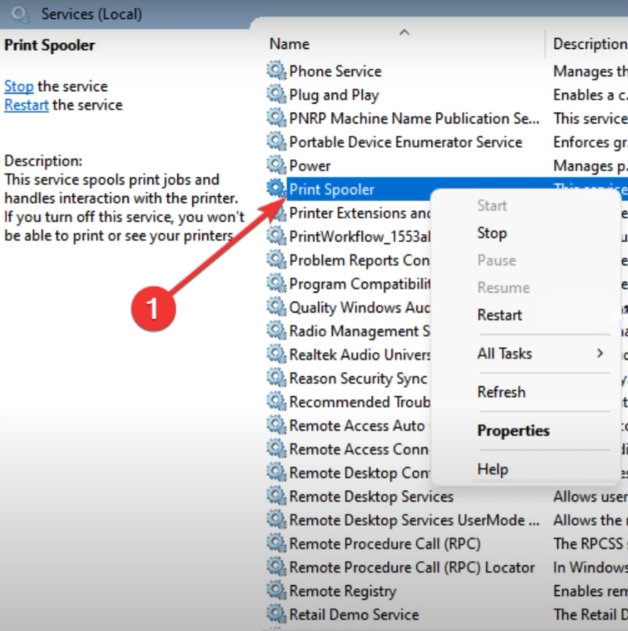The image size is (628, 631).
Task: Open Help from the context menu
Action: [492, 469]
